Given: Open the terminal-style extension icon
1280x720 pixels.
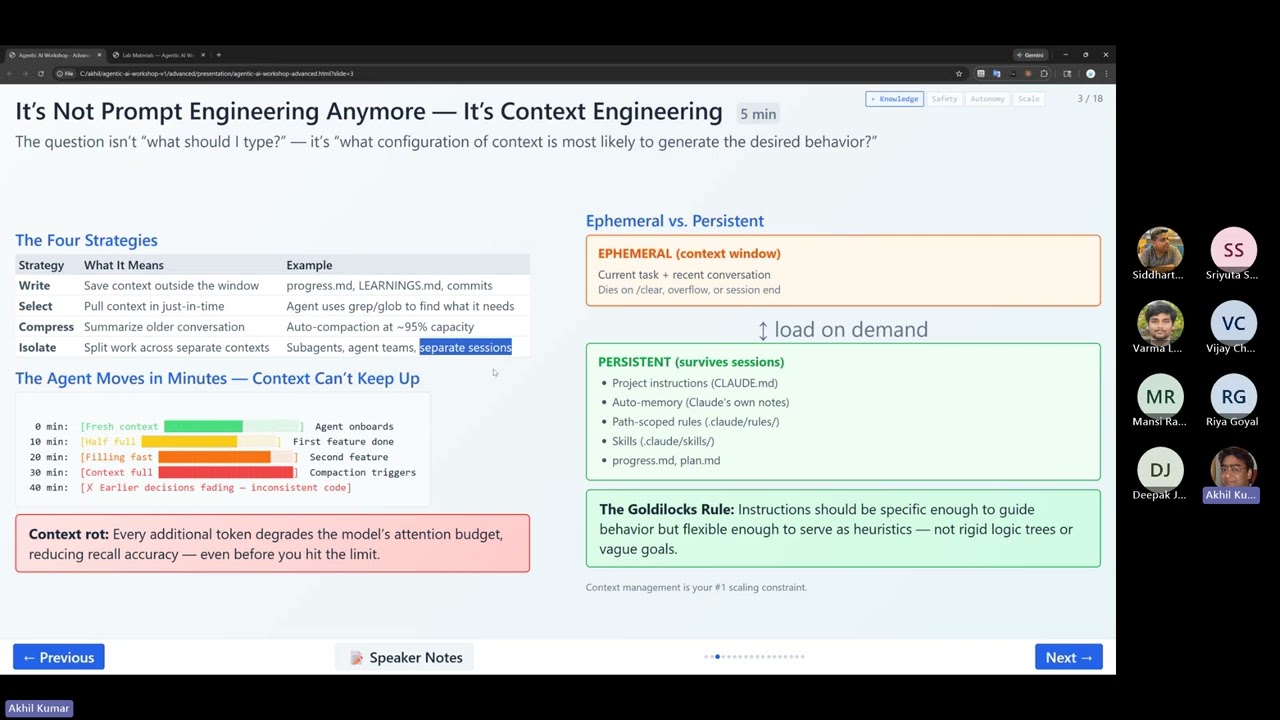Looking at the screenshot, I should point(1012,74).
